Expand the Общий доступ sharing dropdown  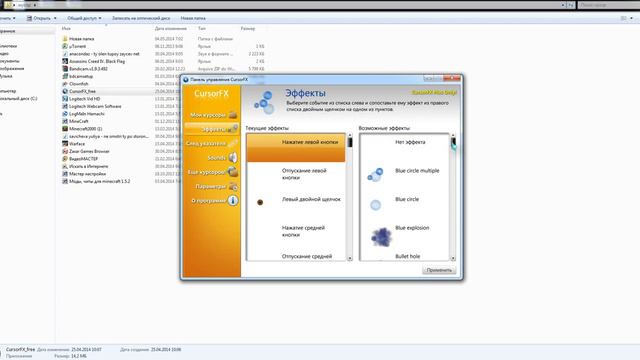[x=84, y=18]
